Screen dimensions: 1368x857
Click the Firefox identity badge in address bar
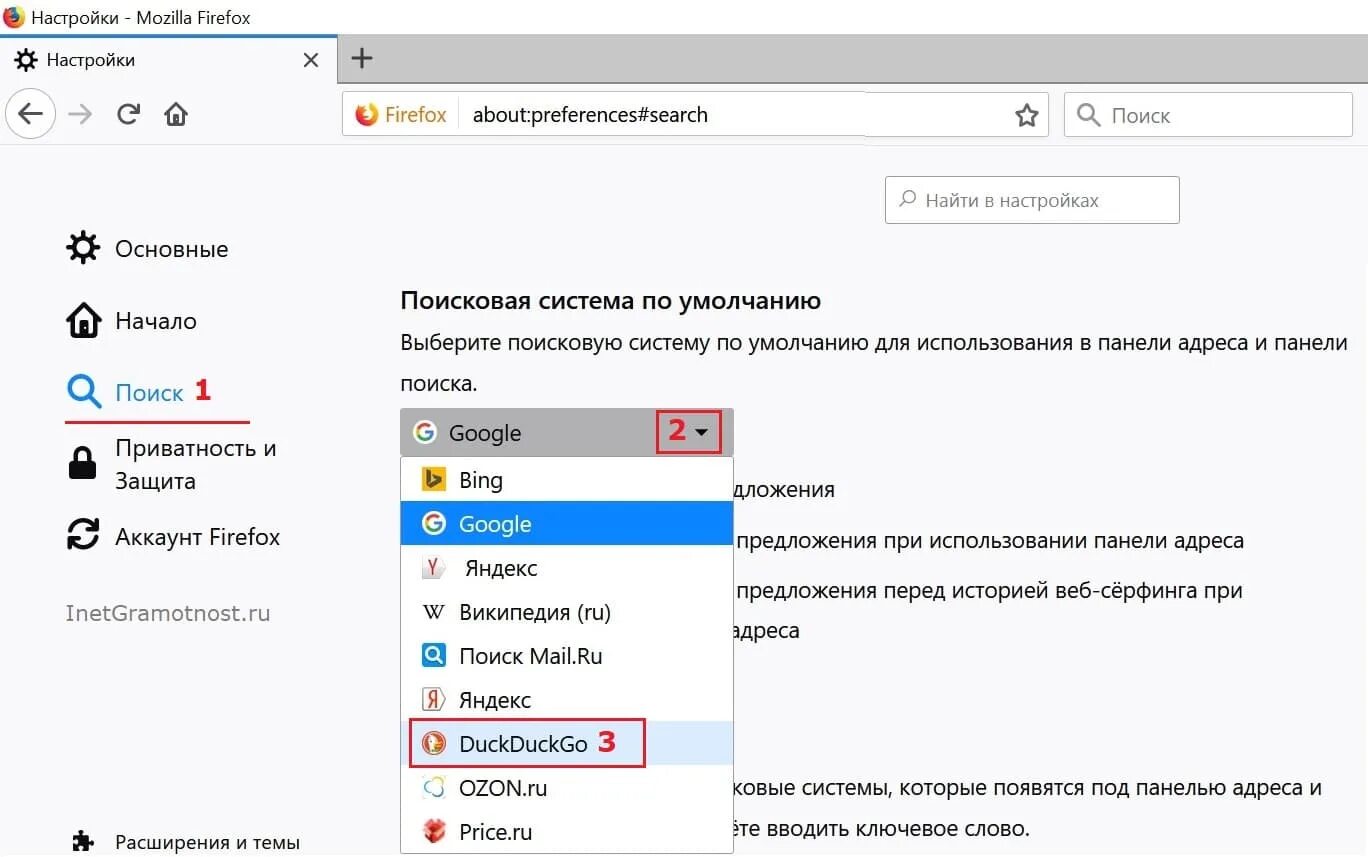[401, 115]
